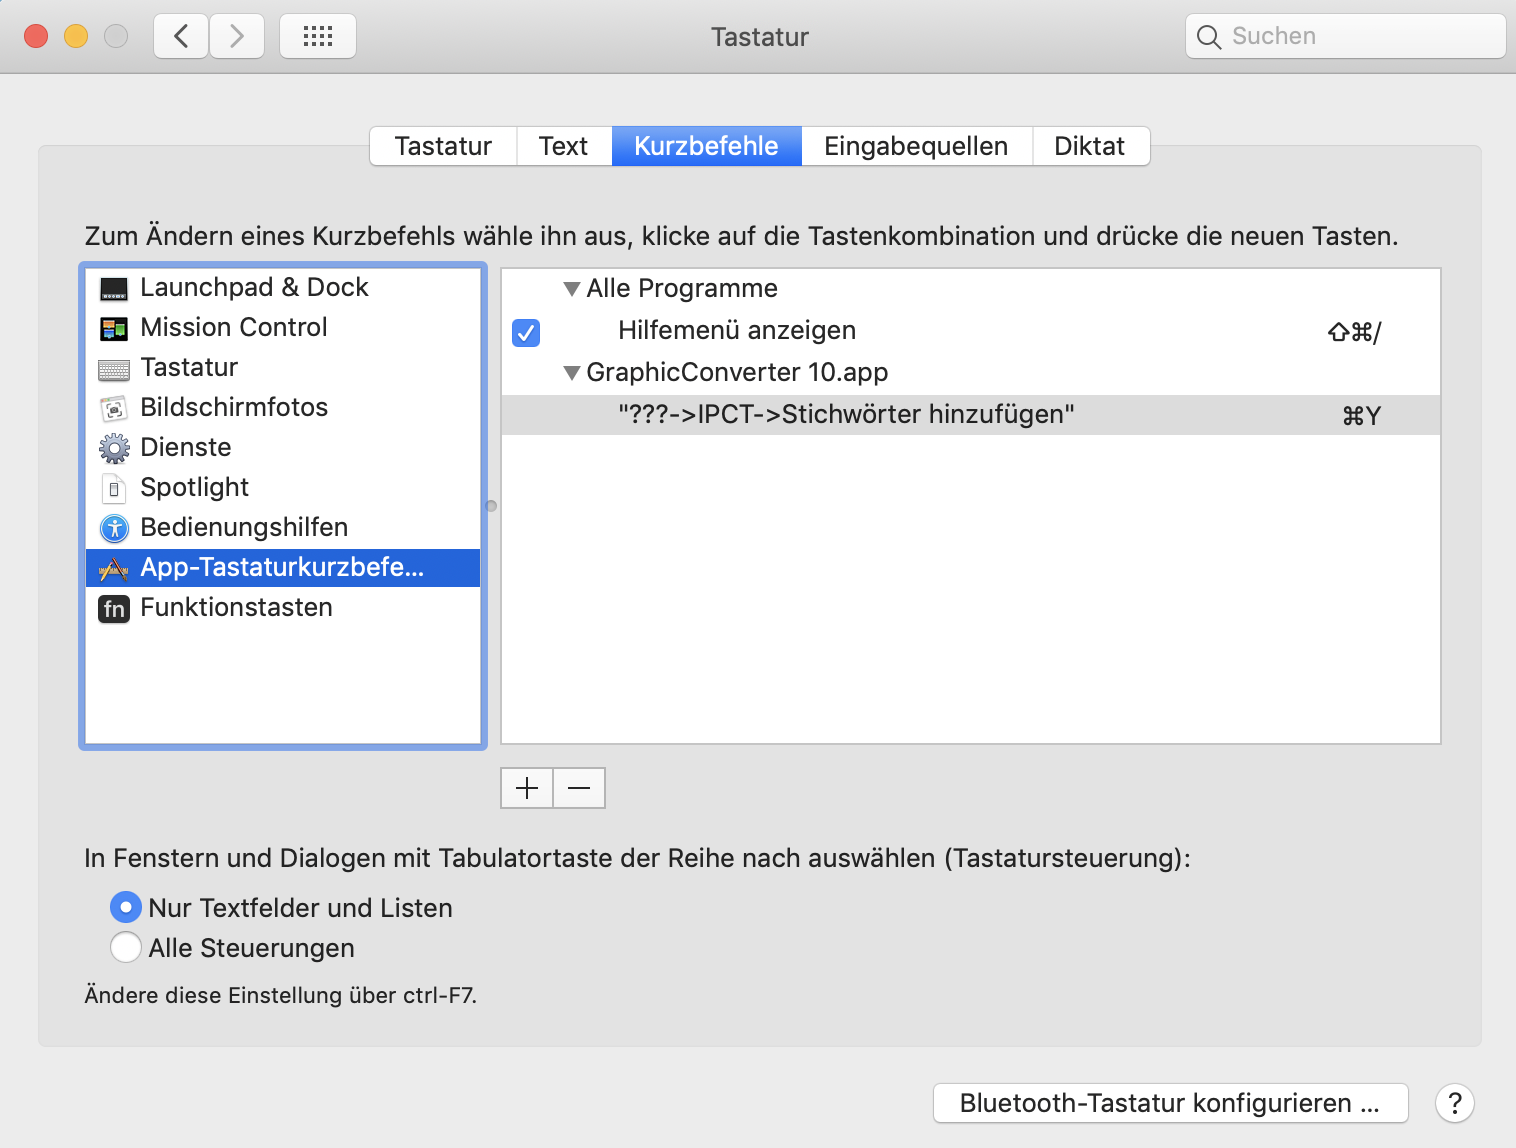Image resolution: width=1516 pixels, height=1148 pixels.
Task: Select the Kurzbefehle tab
Action: click(706, 146)
